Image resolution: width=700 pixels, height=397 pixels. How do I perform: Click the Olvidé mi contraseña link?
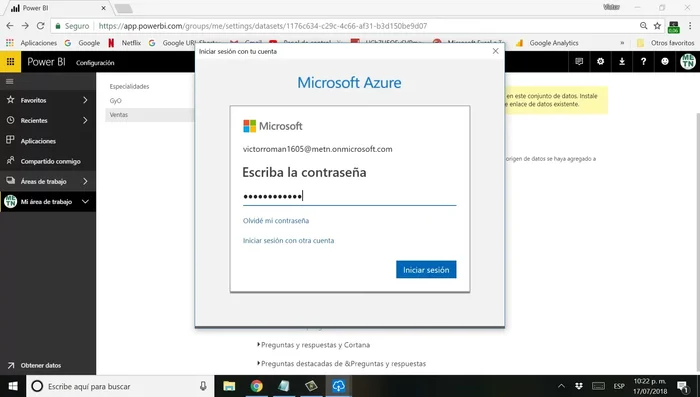coord(276,221)
